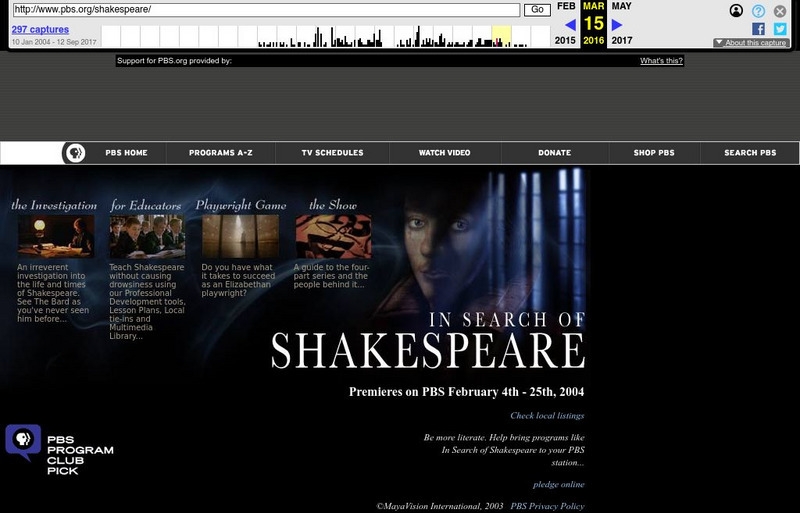Click the pledge online link
The width and height of the screenshot is (800, 513).
coord(559,484)
